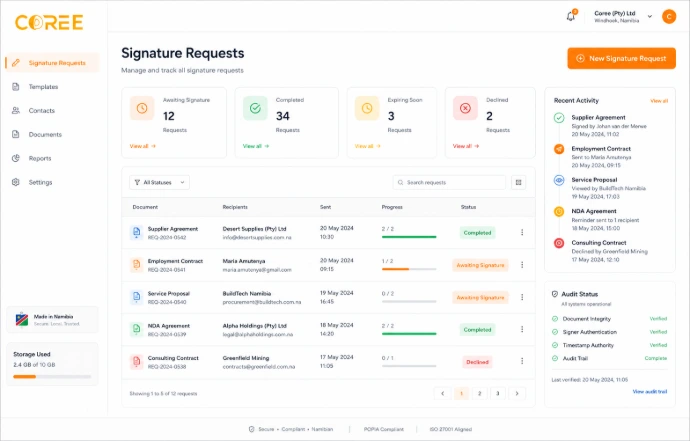Click the NDA Agreement reminder activity icon
The image size is (690, 441).
pos(559,212)
